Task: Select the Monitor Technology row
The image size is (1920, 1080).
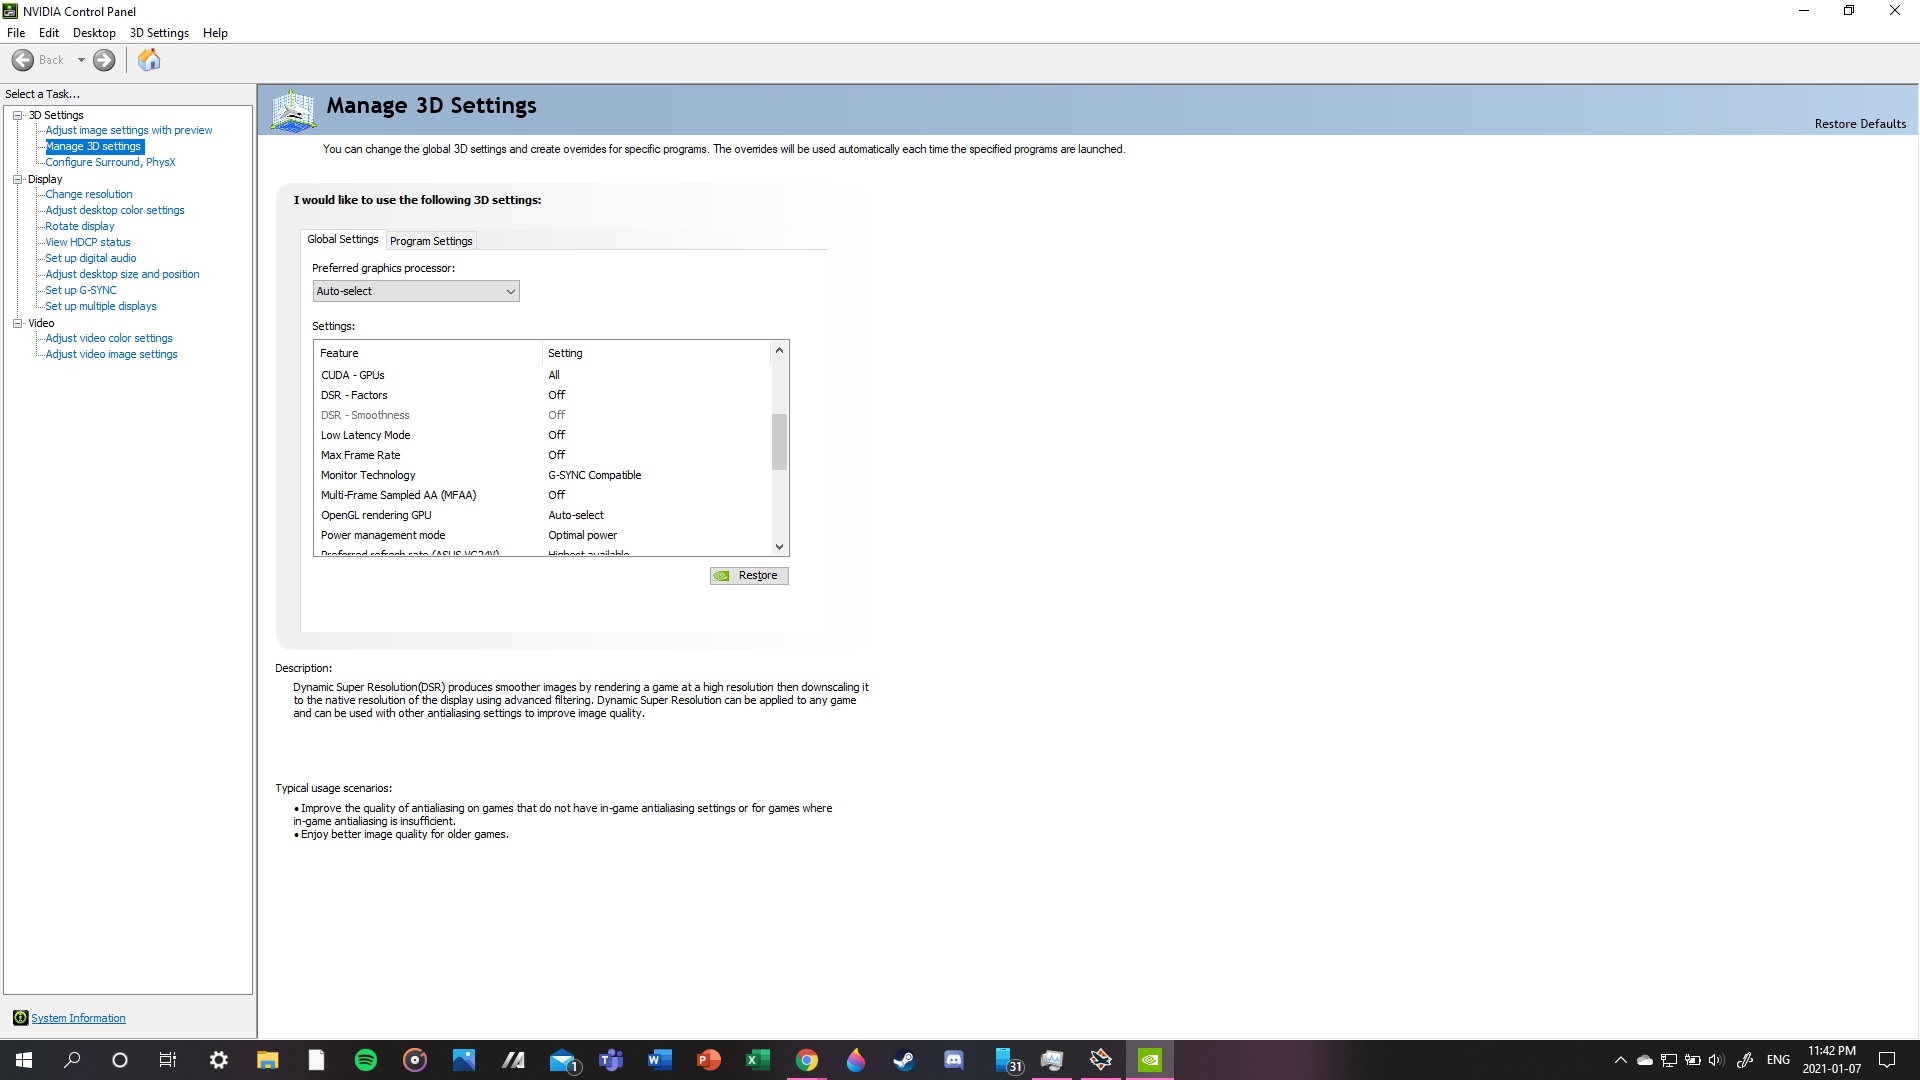Action: [x=542, y=475]
